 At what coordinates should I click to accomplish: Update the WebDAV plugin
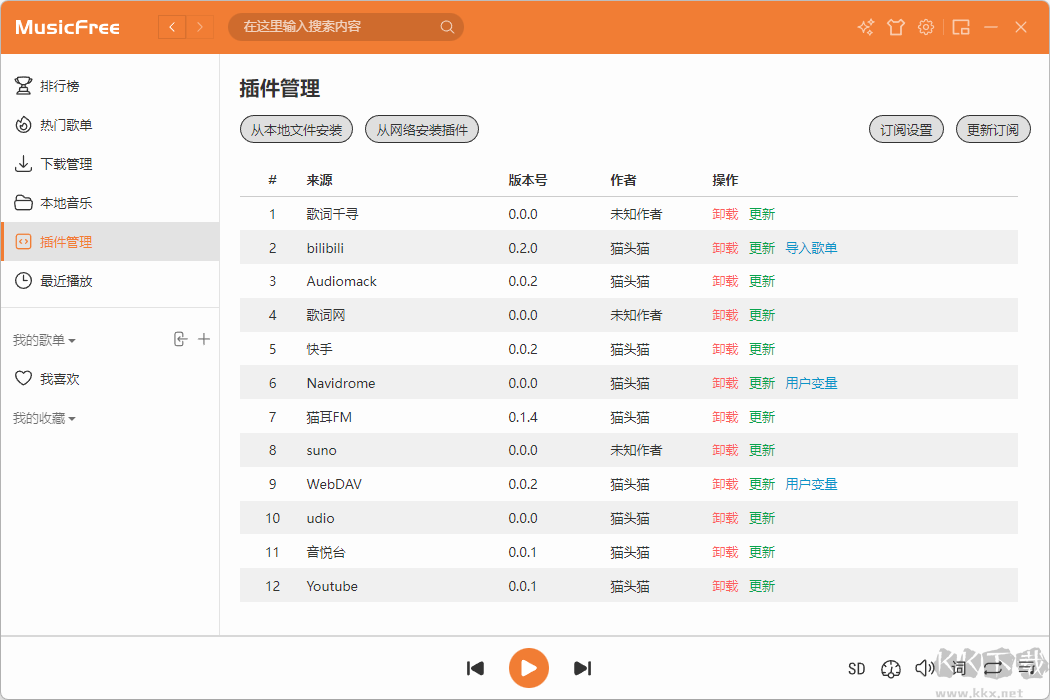[x=761, y=484]
